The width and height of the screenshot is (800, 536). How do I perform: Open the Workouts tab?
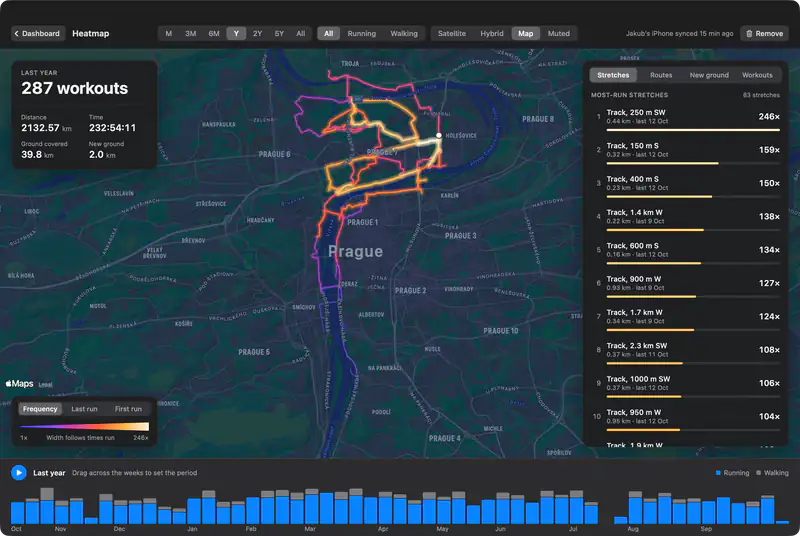757,75
